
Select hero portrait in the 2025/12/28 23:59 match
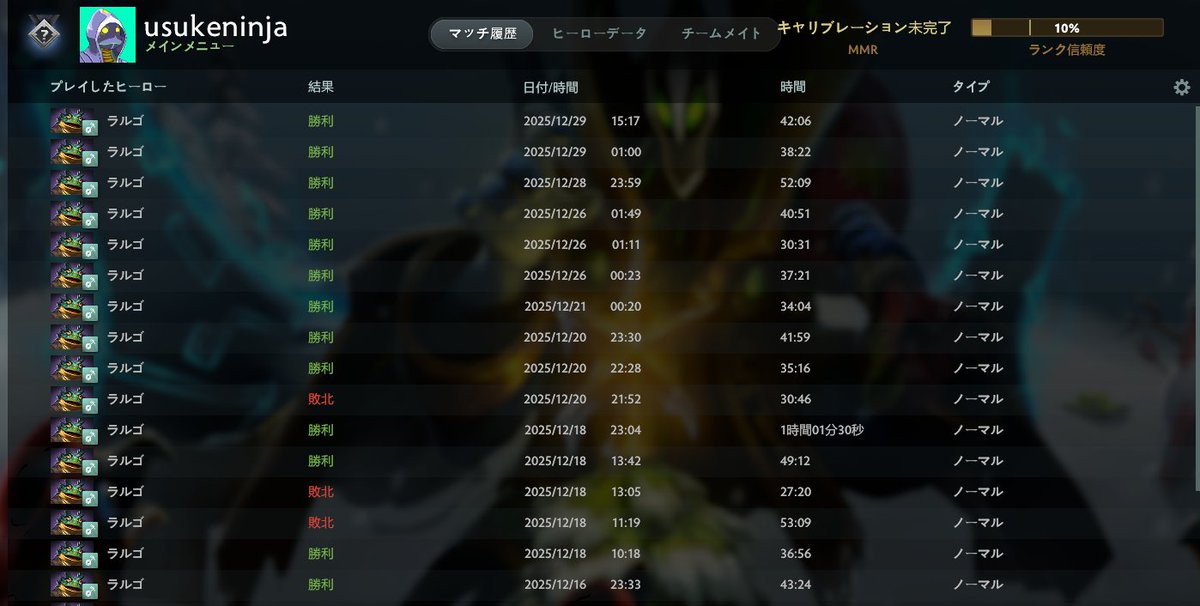click(74, 183)
